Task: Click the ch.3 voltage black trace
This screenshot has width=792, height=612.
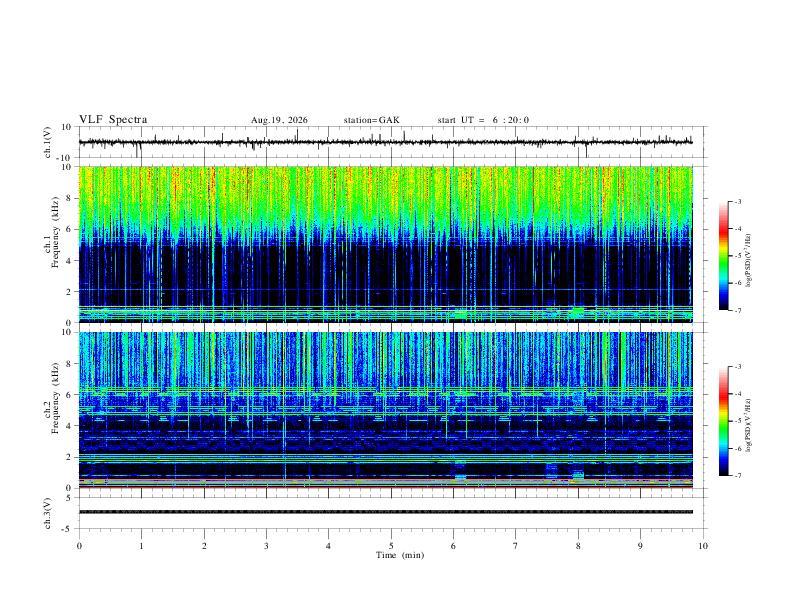Action: click(x=385, y=512)
